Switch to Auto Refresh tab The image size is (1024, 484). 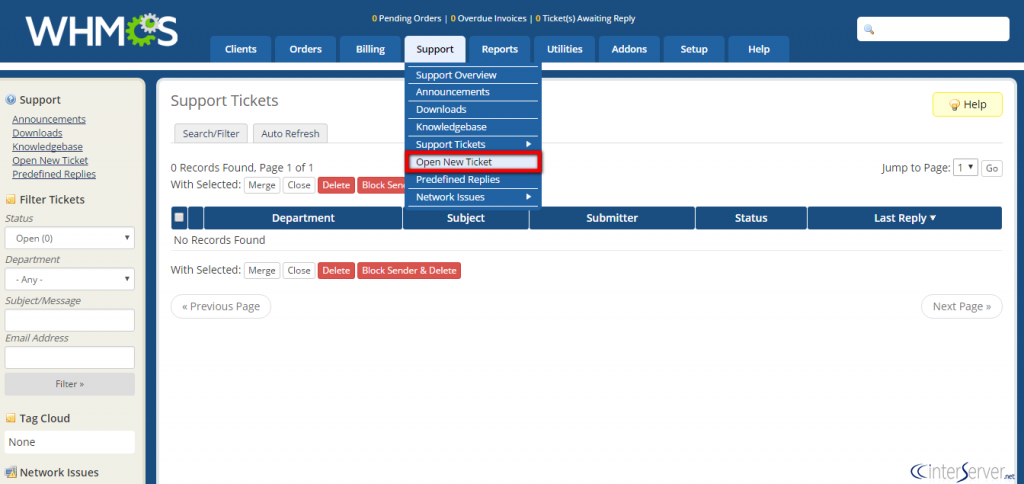coord(291,134)
